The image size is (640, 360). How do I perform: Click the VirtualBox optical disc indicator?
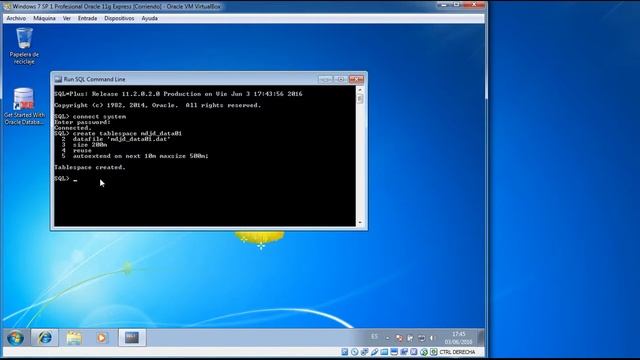click(354, 352)
